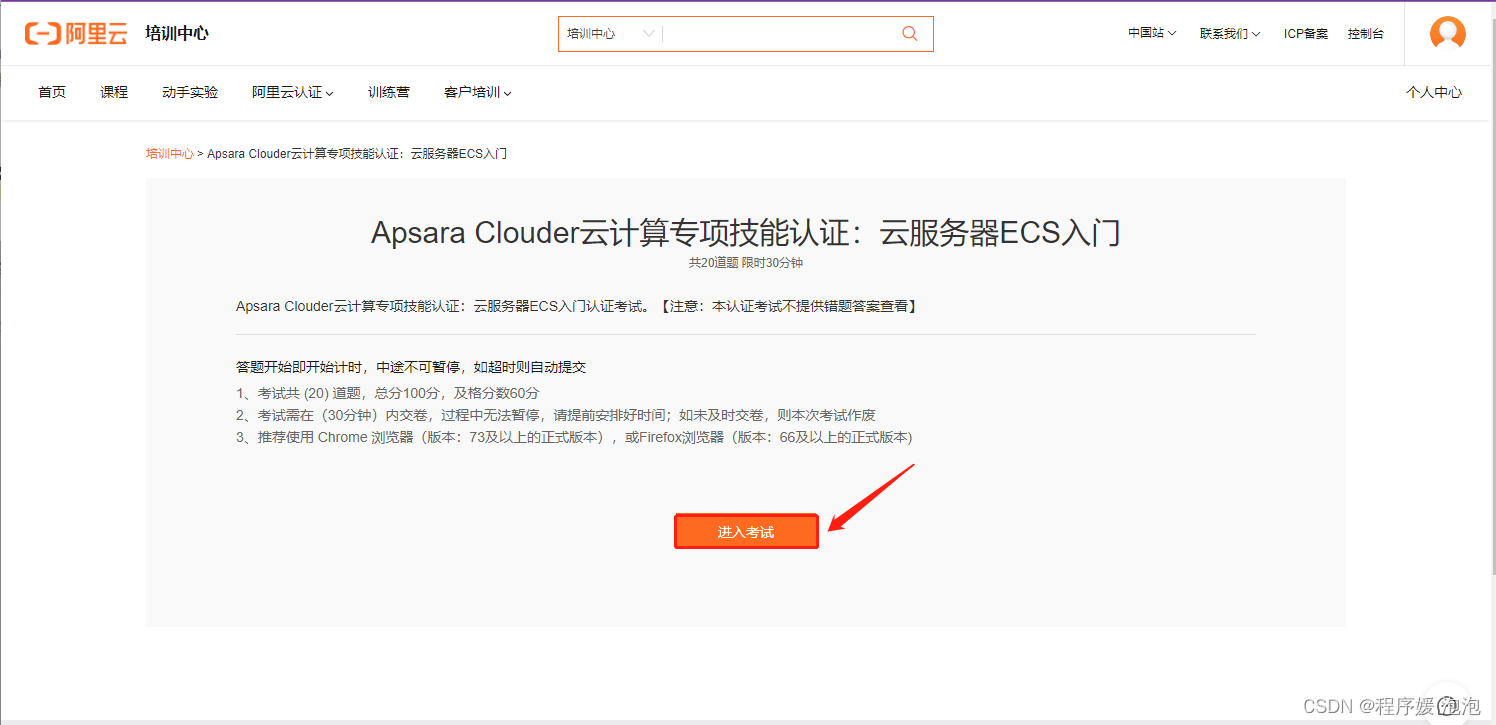Click the search magnifier icon

[909, 33]
